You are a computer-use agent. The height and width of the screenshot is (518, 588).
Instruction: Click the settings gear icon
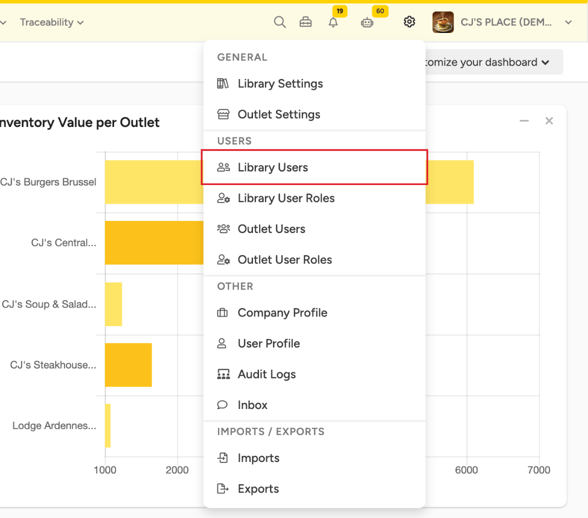click(409, 22)
